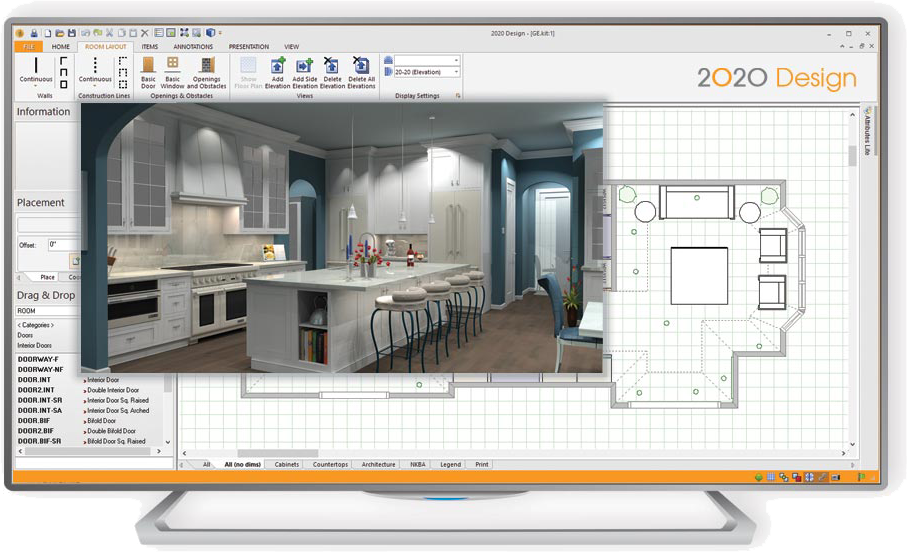
Task: Click the padlock icon in quick access toolbar
Action: tap(34, 33)
